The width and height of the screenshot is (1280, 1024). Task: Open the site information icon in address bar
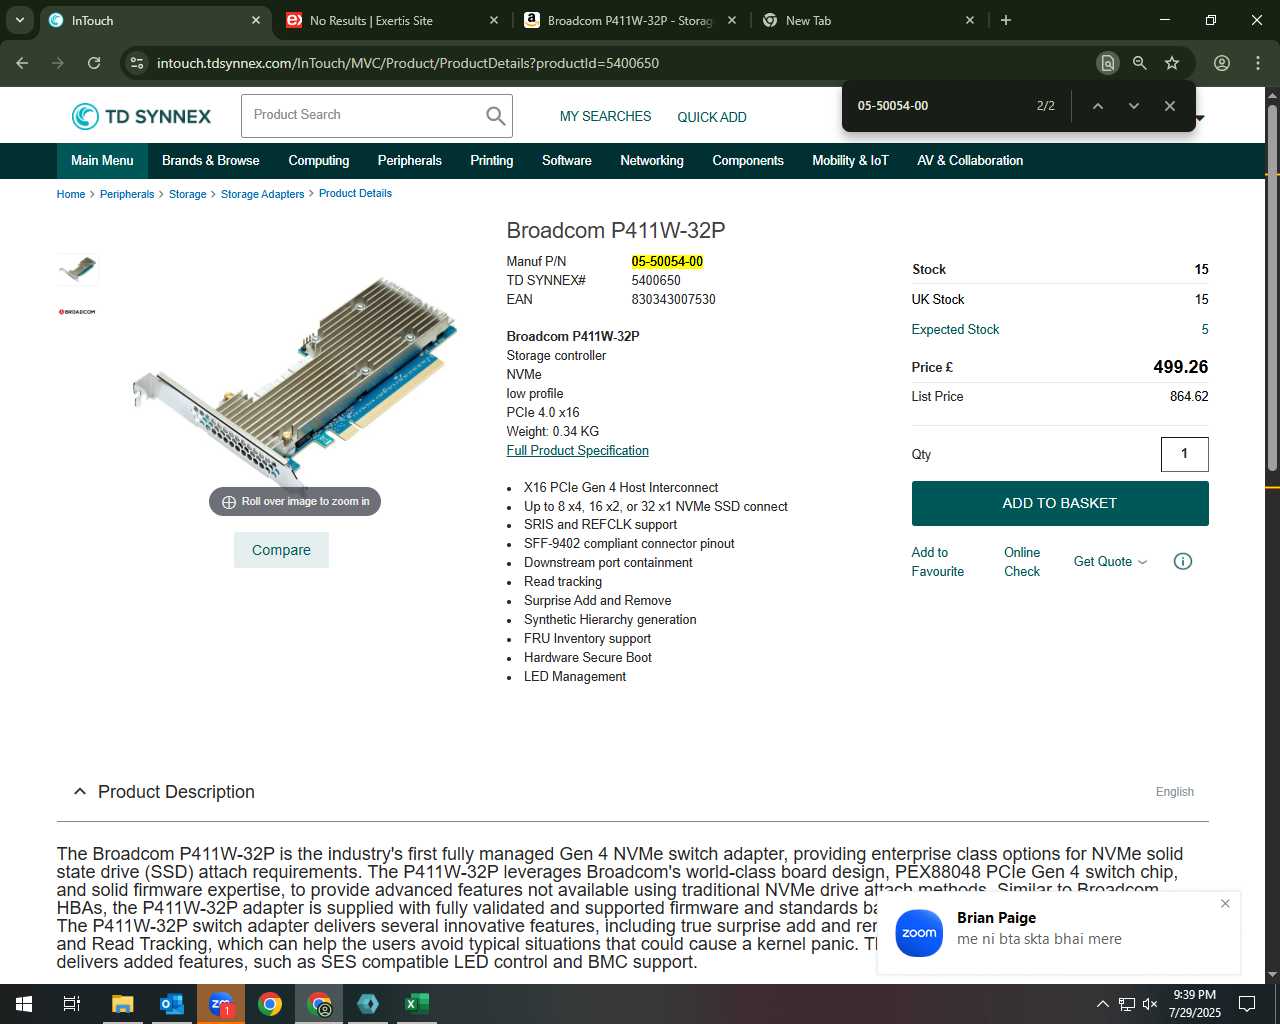[x=137, y=63]
